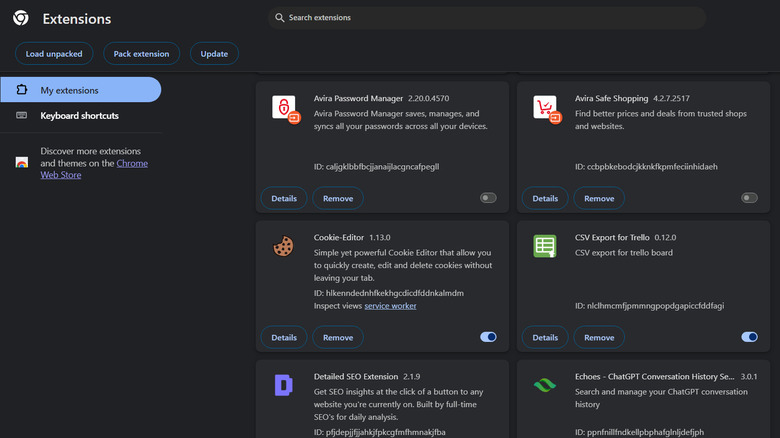Screen dimensions: 780x438
Task: Click the Chrome Web Store rainbow icon
Action: pos(22,163)
